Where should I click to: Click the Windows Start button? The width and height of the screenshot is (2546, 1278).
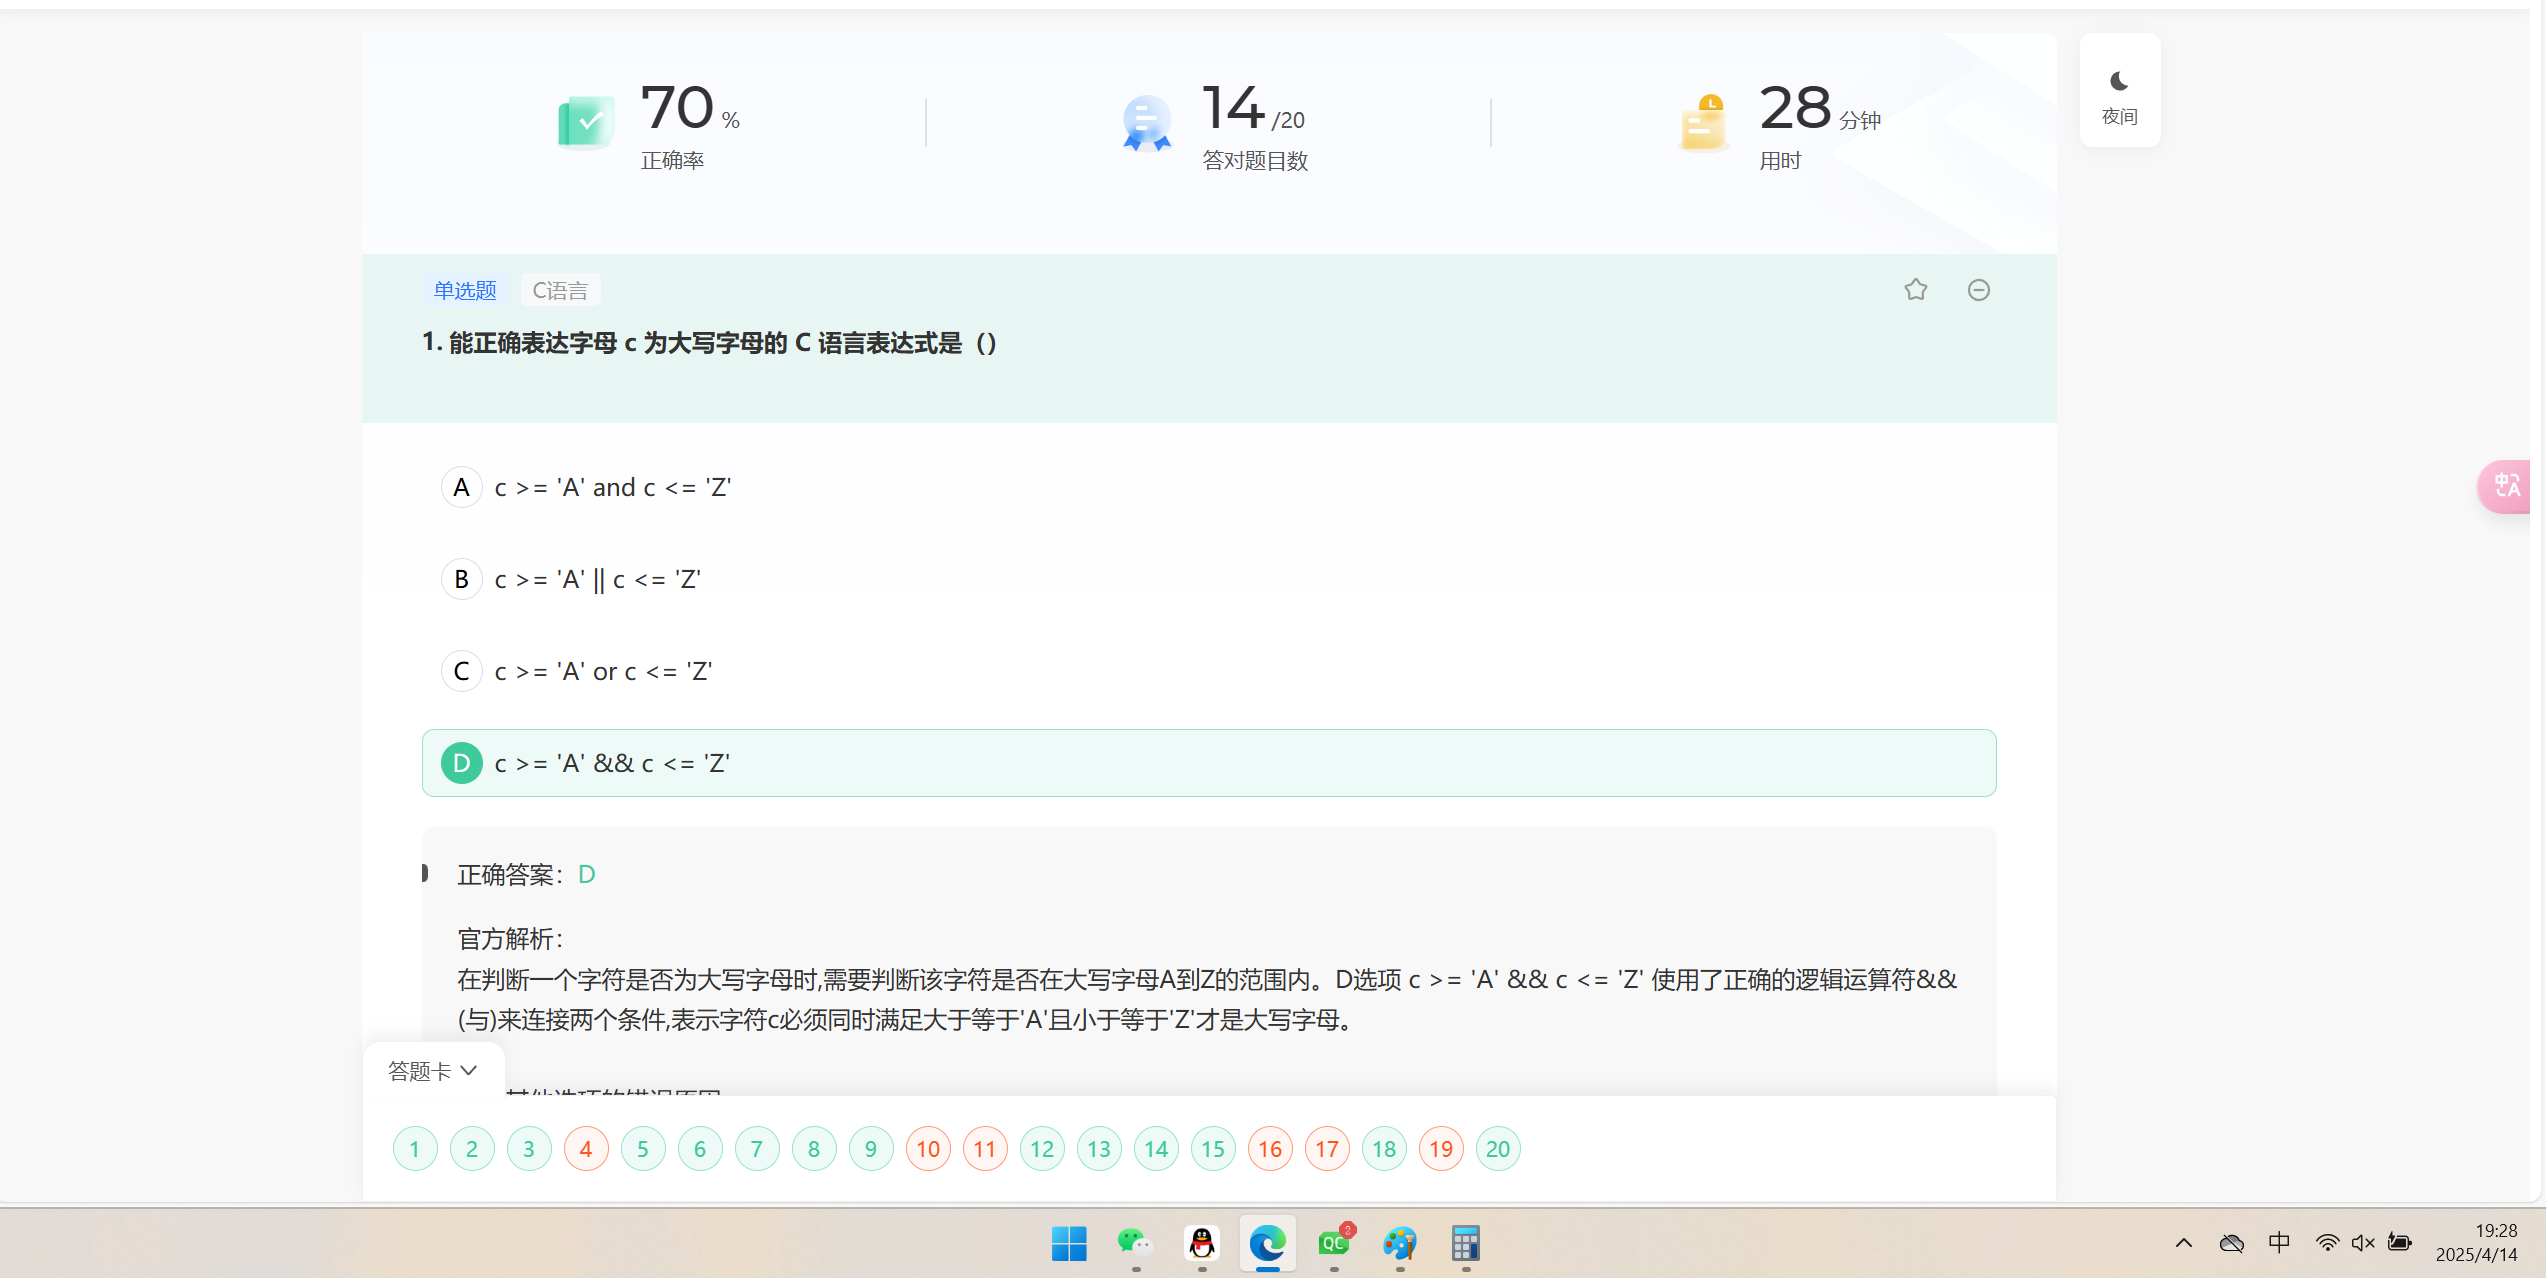[1069, 1243]
